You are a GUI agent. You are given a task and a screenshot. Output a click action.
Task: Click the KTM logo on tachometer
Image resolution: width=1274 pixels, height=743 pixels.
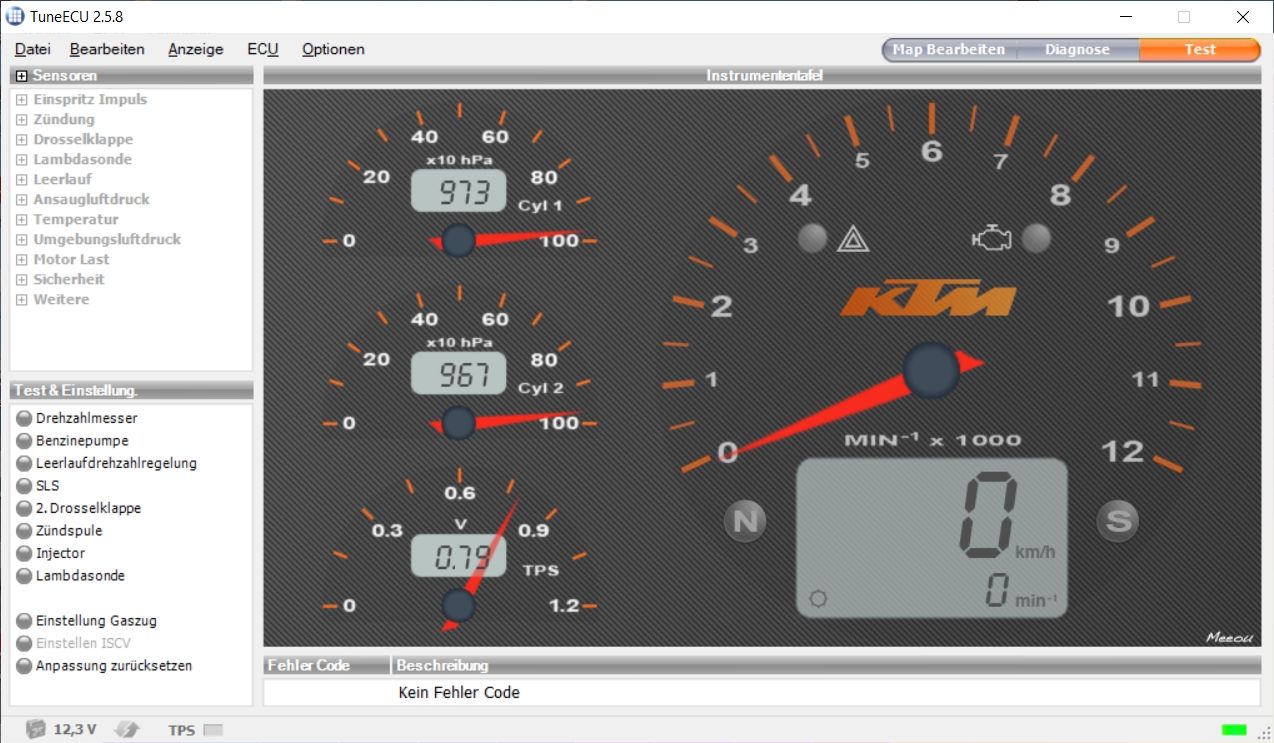[928, 299]
